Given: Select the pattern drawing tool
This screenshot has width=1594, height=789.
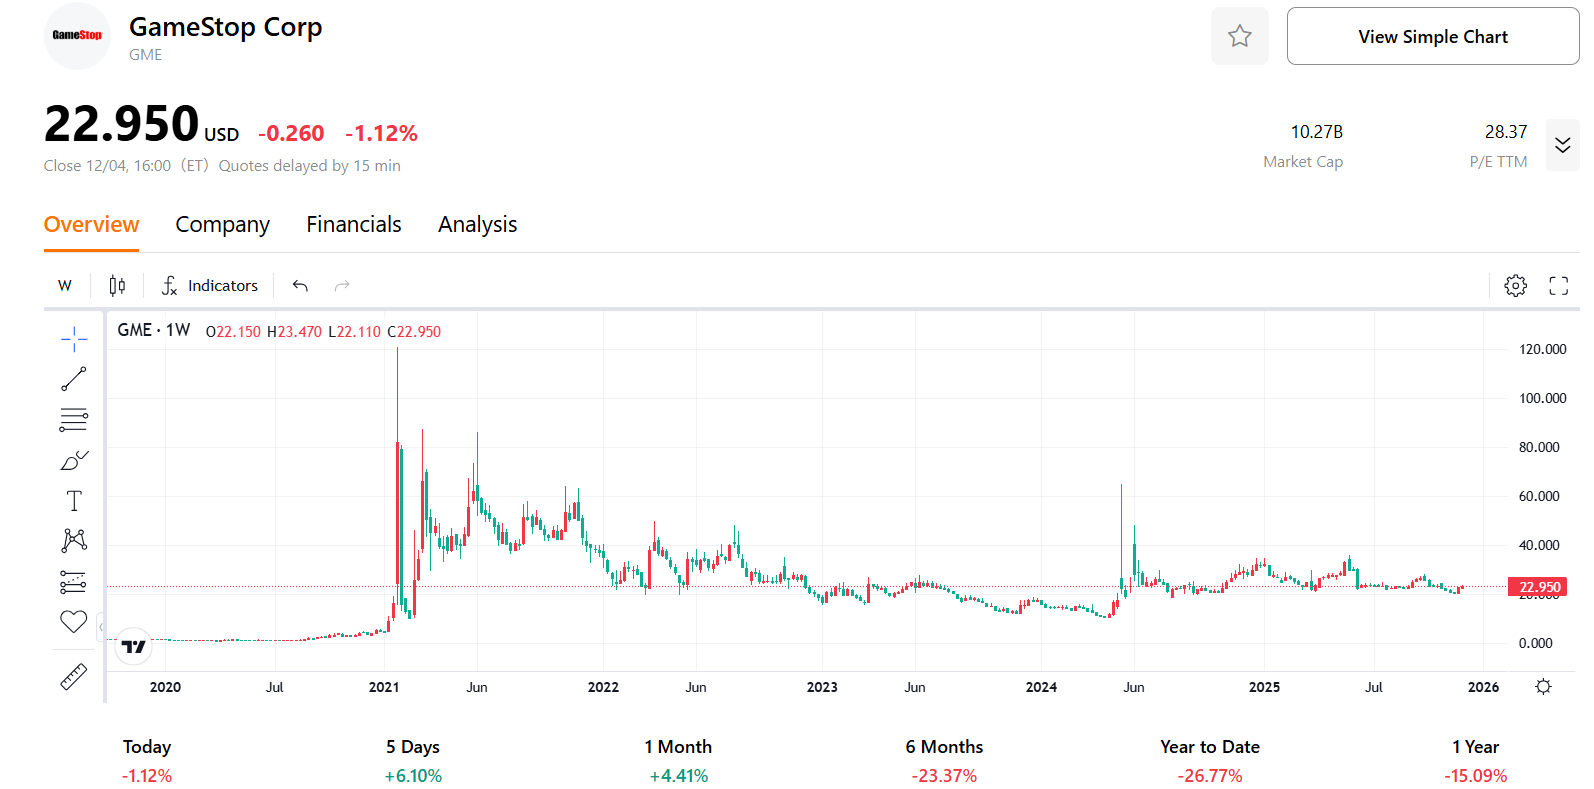Looking at the screenshot, I should point(74,541).
